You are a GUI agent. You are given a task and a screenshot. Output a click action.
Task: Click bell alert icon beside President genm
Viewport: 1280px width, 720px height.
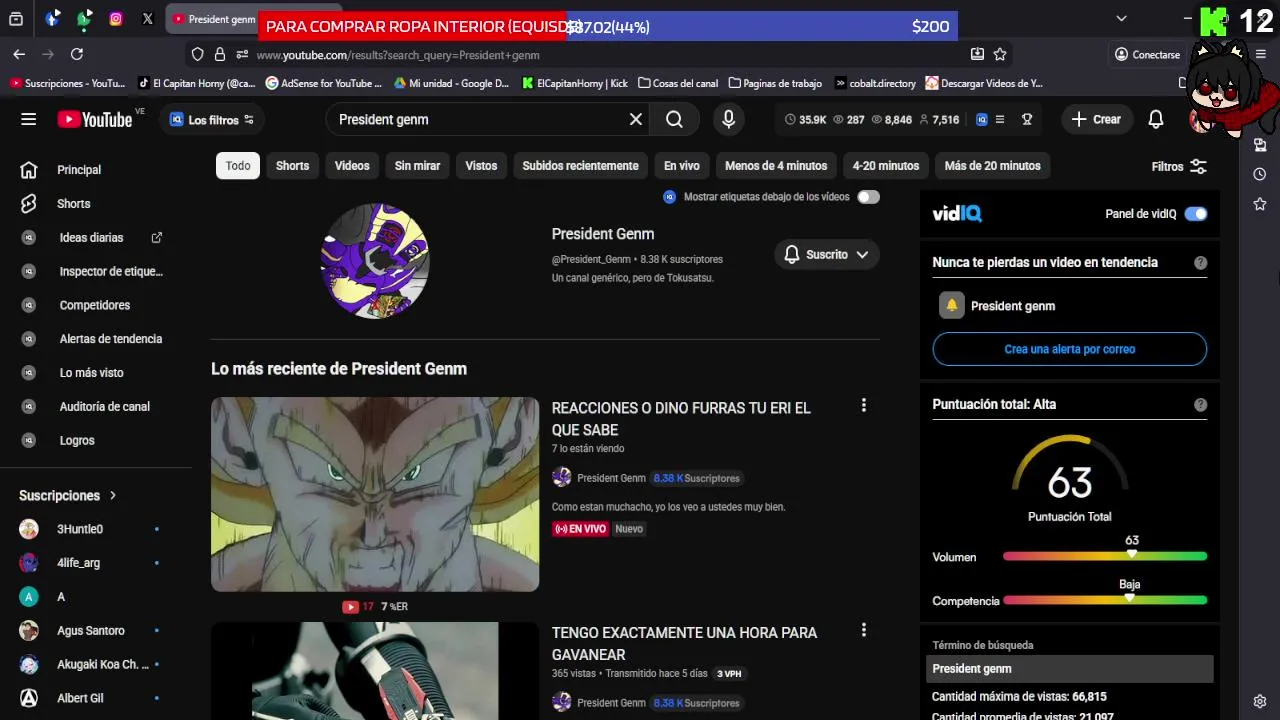tap(952, 306)
